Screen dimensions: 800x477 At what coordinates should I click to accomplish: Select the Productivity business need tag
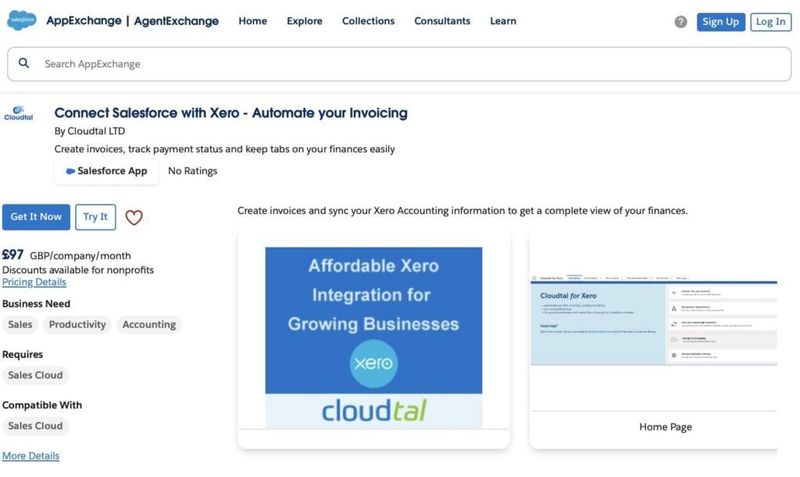(x=77, y=324)
